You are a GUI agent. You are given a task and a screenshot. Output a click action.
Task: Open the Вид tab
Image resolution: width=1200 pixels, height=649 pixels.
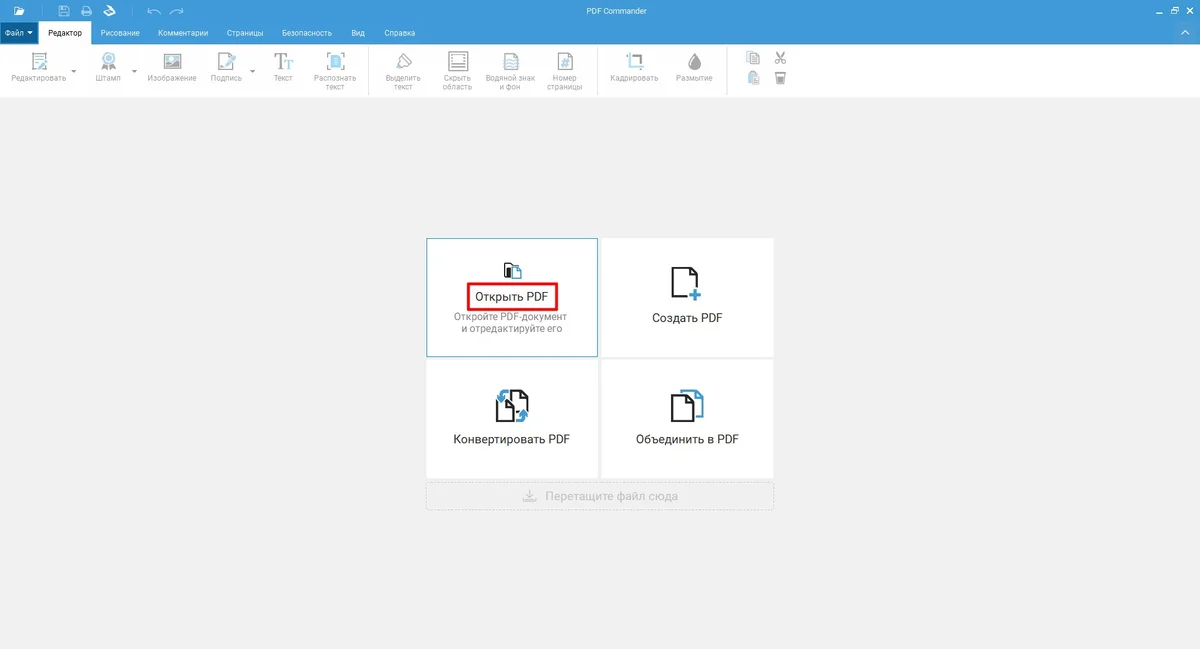[358, 33]
